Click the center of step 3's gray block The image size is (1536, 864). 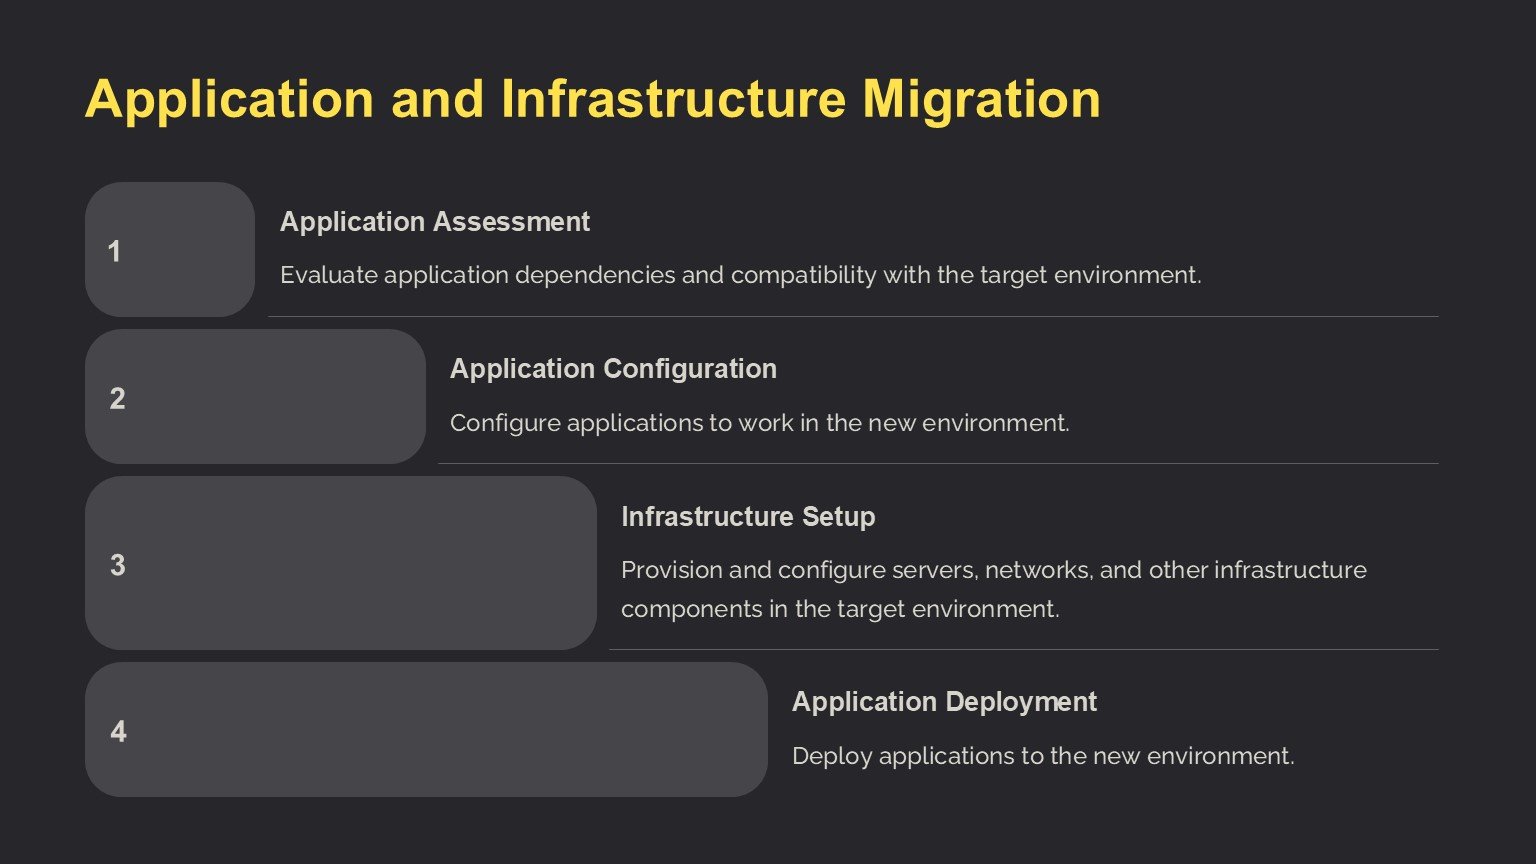tap(341, 563)
